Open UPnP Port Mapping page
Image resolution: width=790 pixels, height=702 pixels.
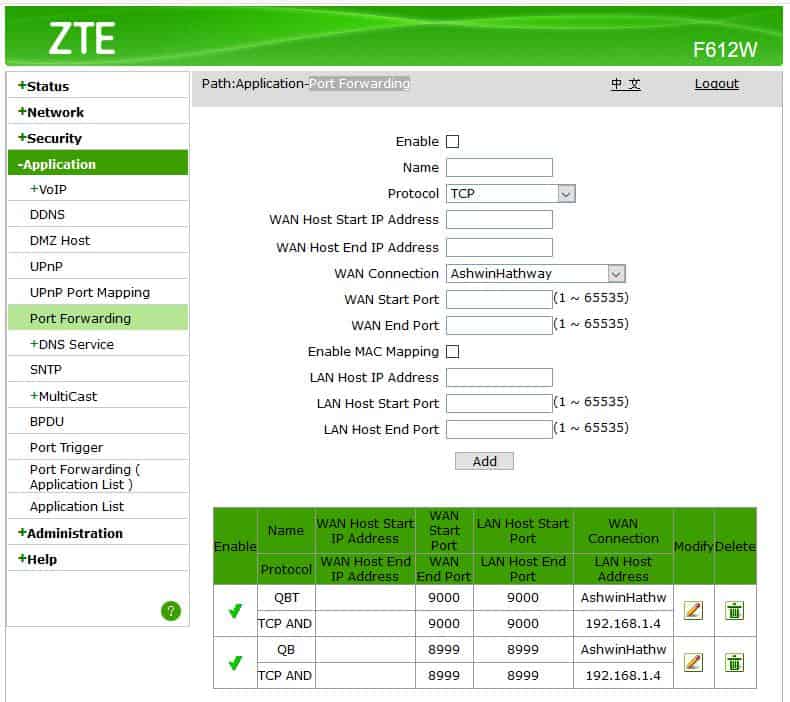click(x=90, y=293)
